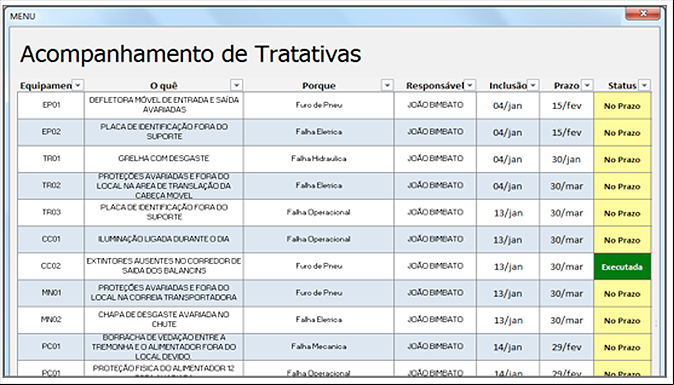The width and height of the screenshot is (674, 385).
Task: Select 15/fev deadline in EP01 row
Action: pos(567,106)
